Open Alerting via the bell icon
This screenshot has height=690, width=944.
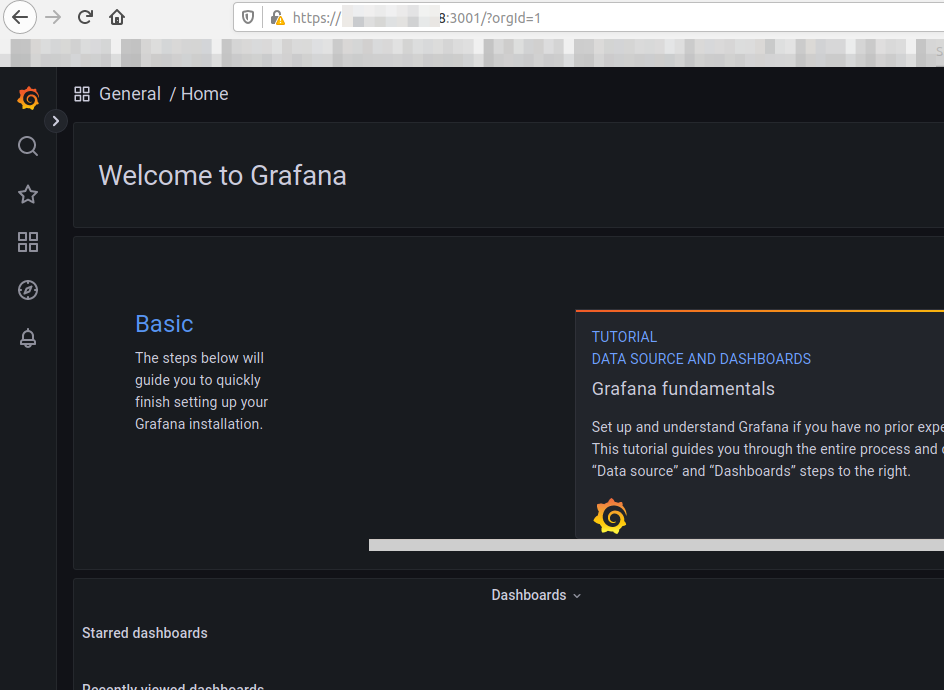[28, 338]
